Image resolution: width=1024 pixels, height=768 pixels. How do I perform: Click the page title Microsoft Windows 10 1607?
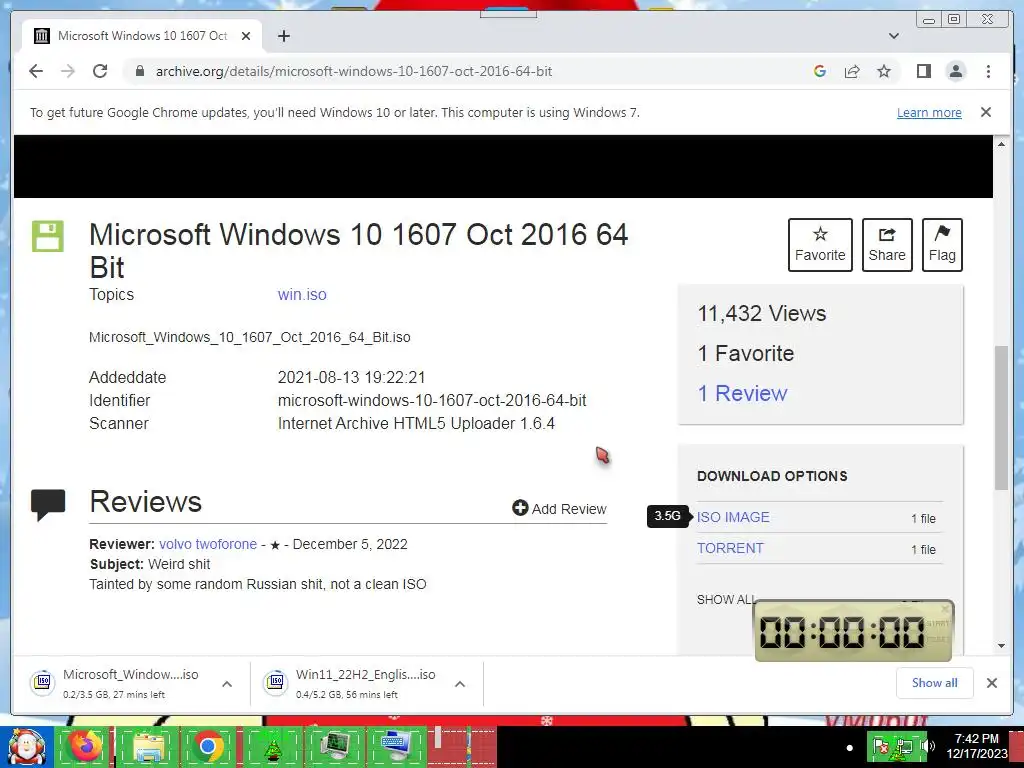coord(358,251)
